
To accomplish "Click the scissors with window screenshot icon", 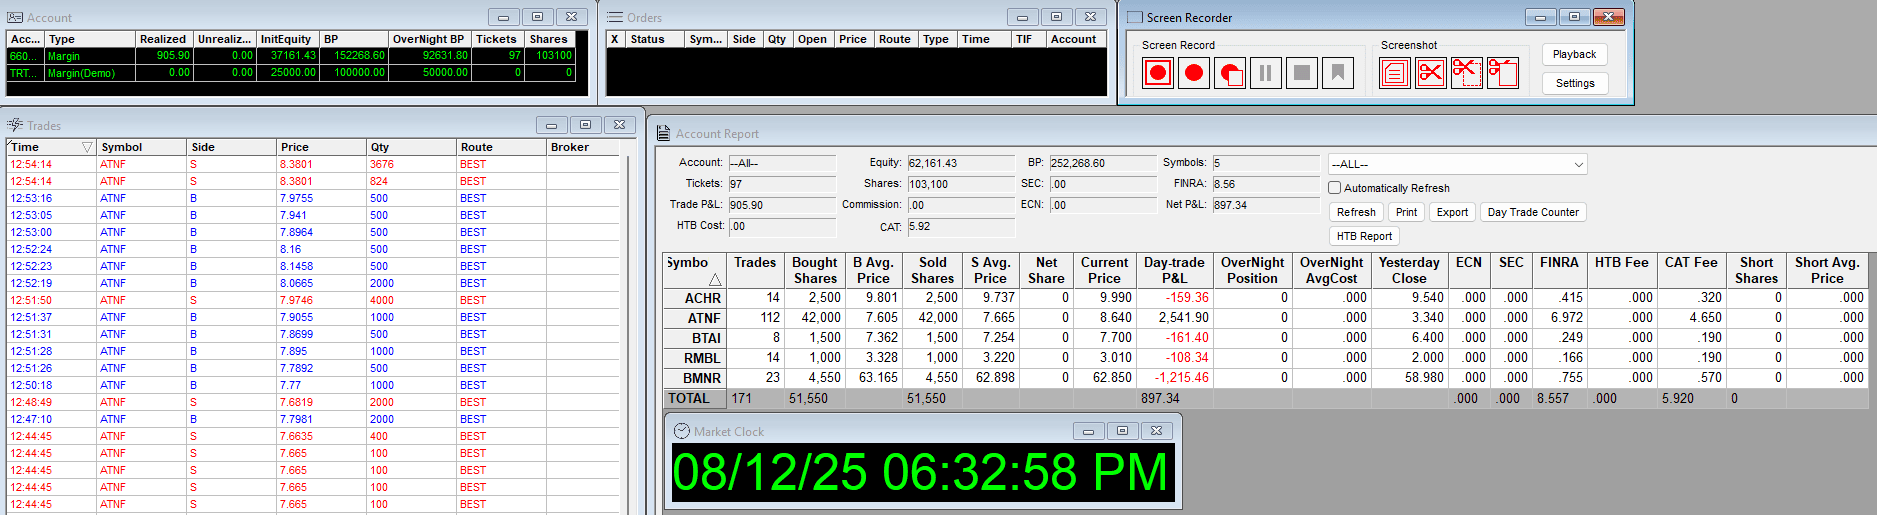I will (x=1502, y=73).
